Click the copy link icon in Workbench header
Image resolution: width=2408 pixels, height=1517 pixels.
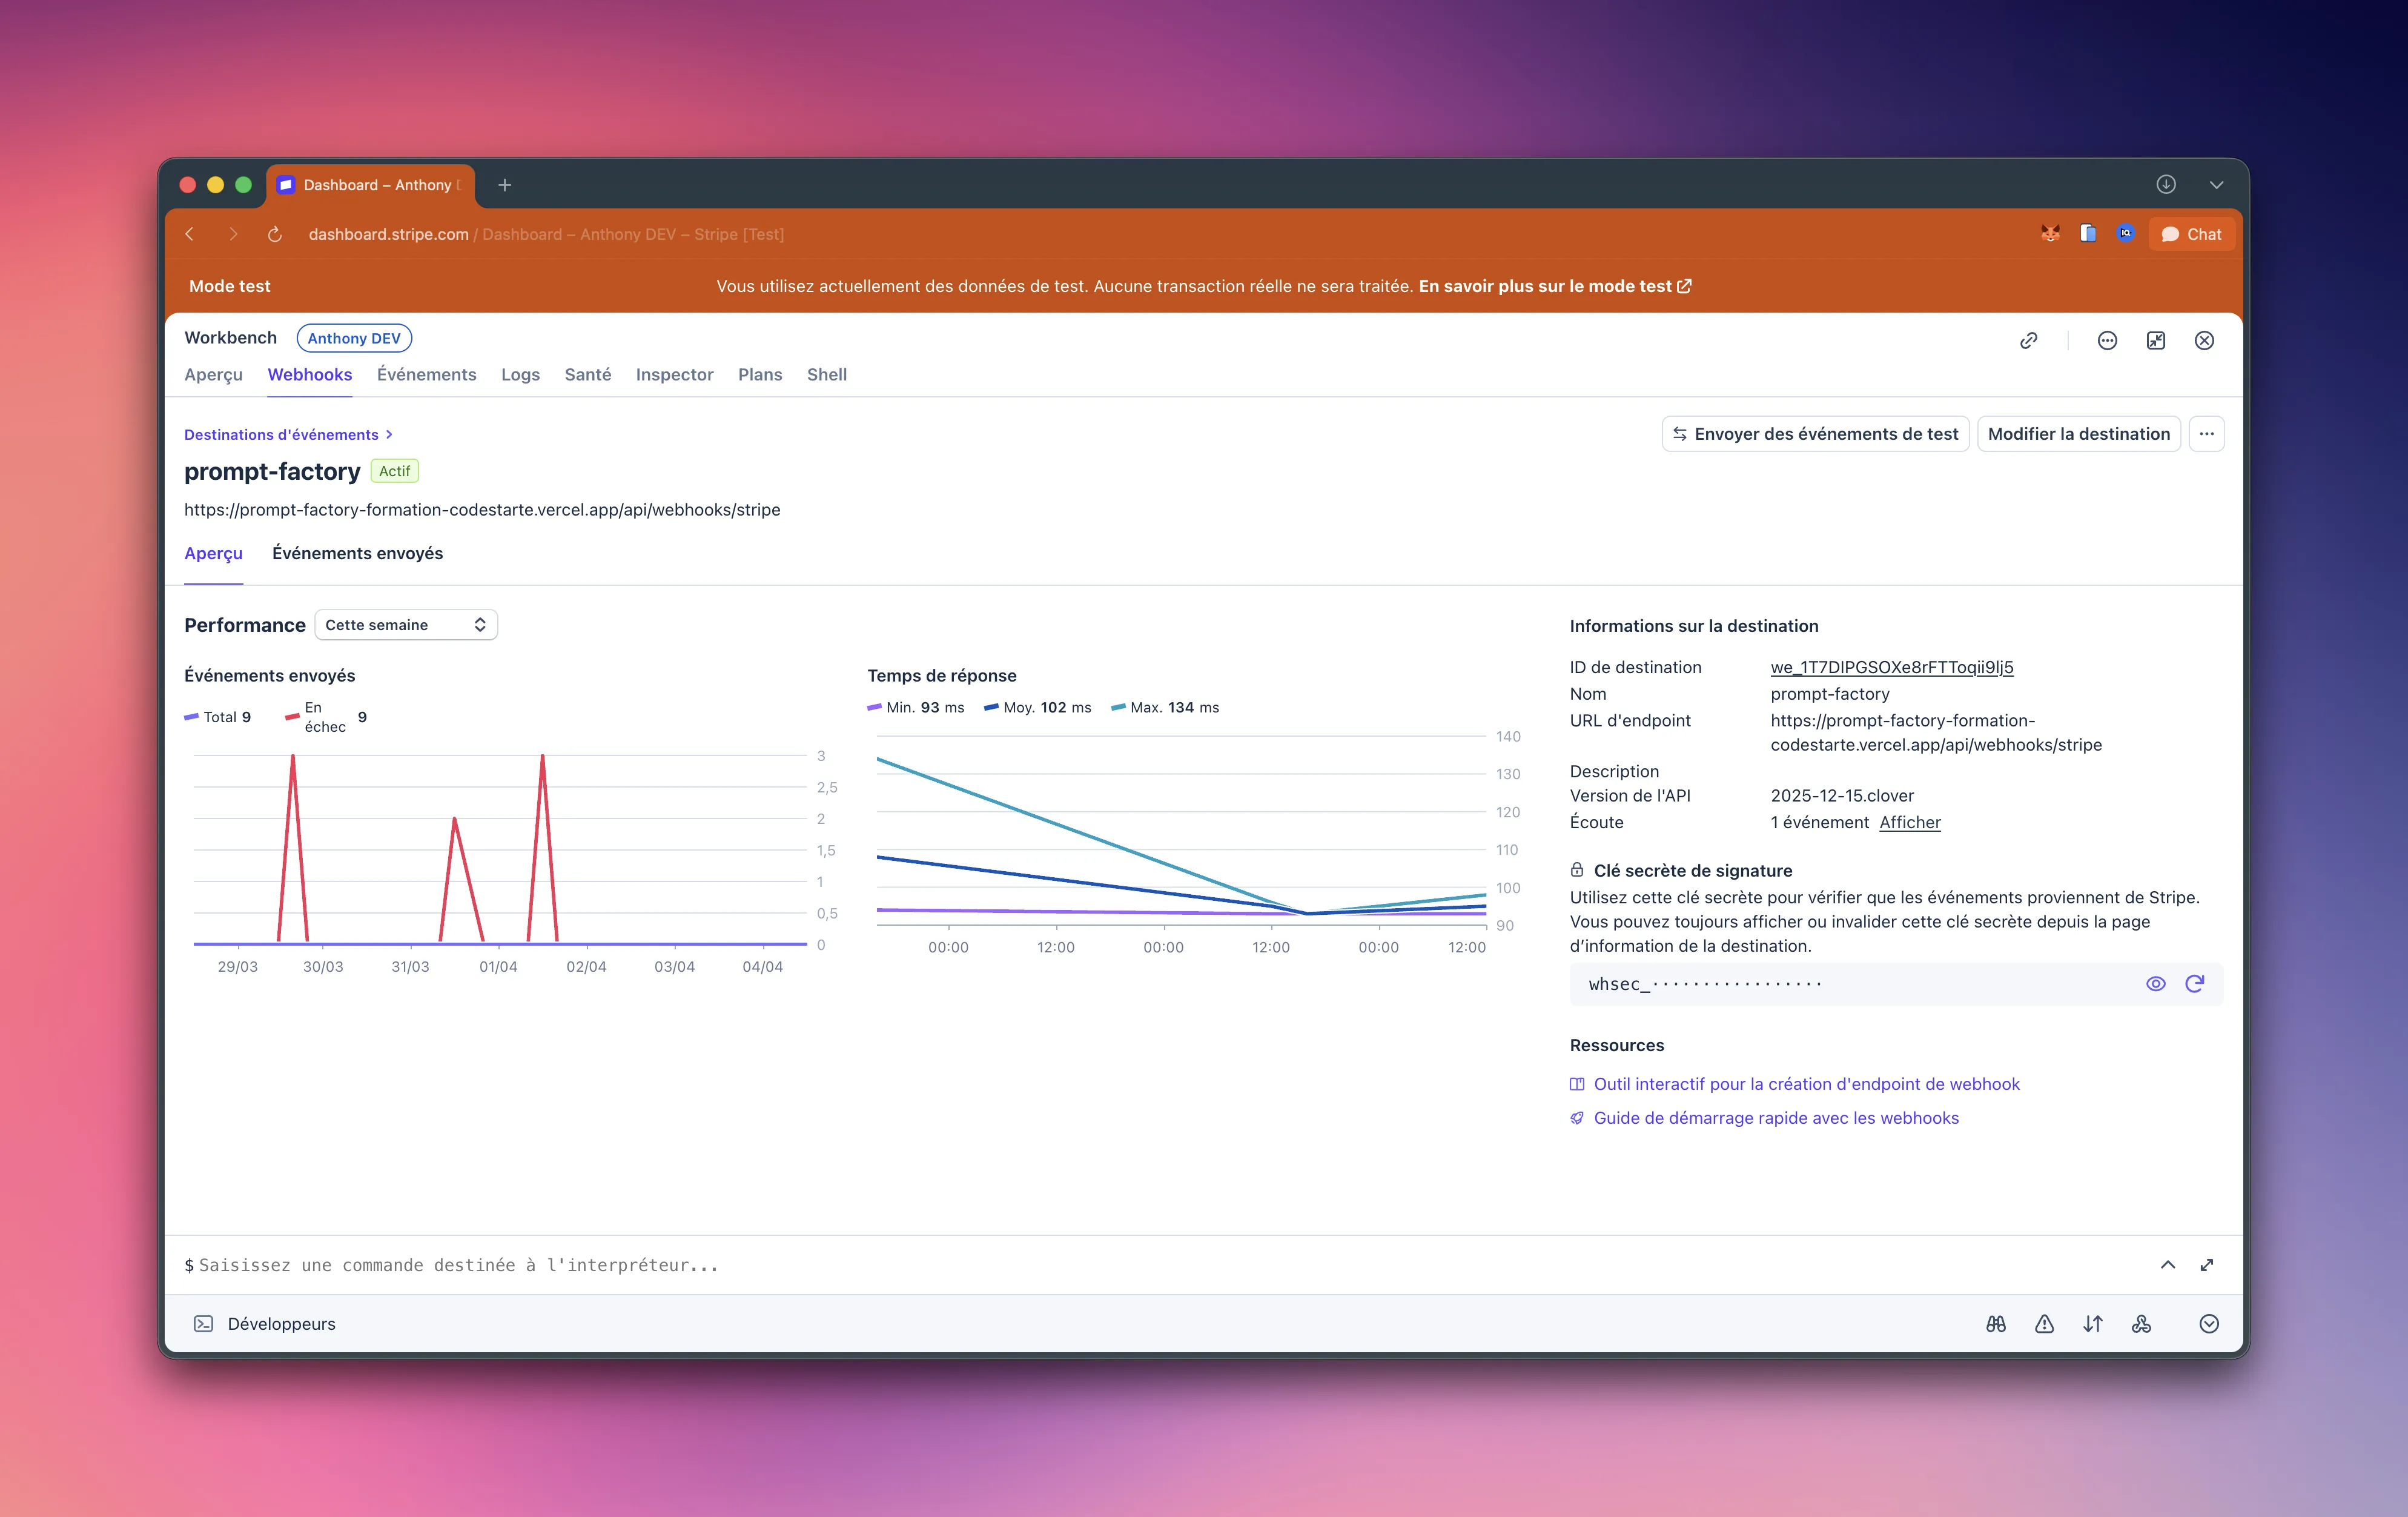coord(2028,340)
